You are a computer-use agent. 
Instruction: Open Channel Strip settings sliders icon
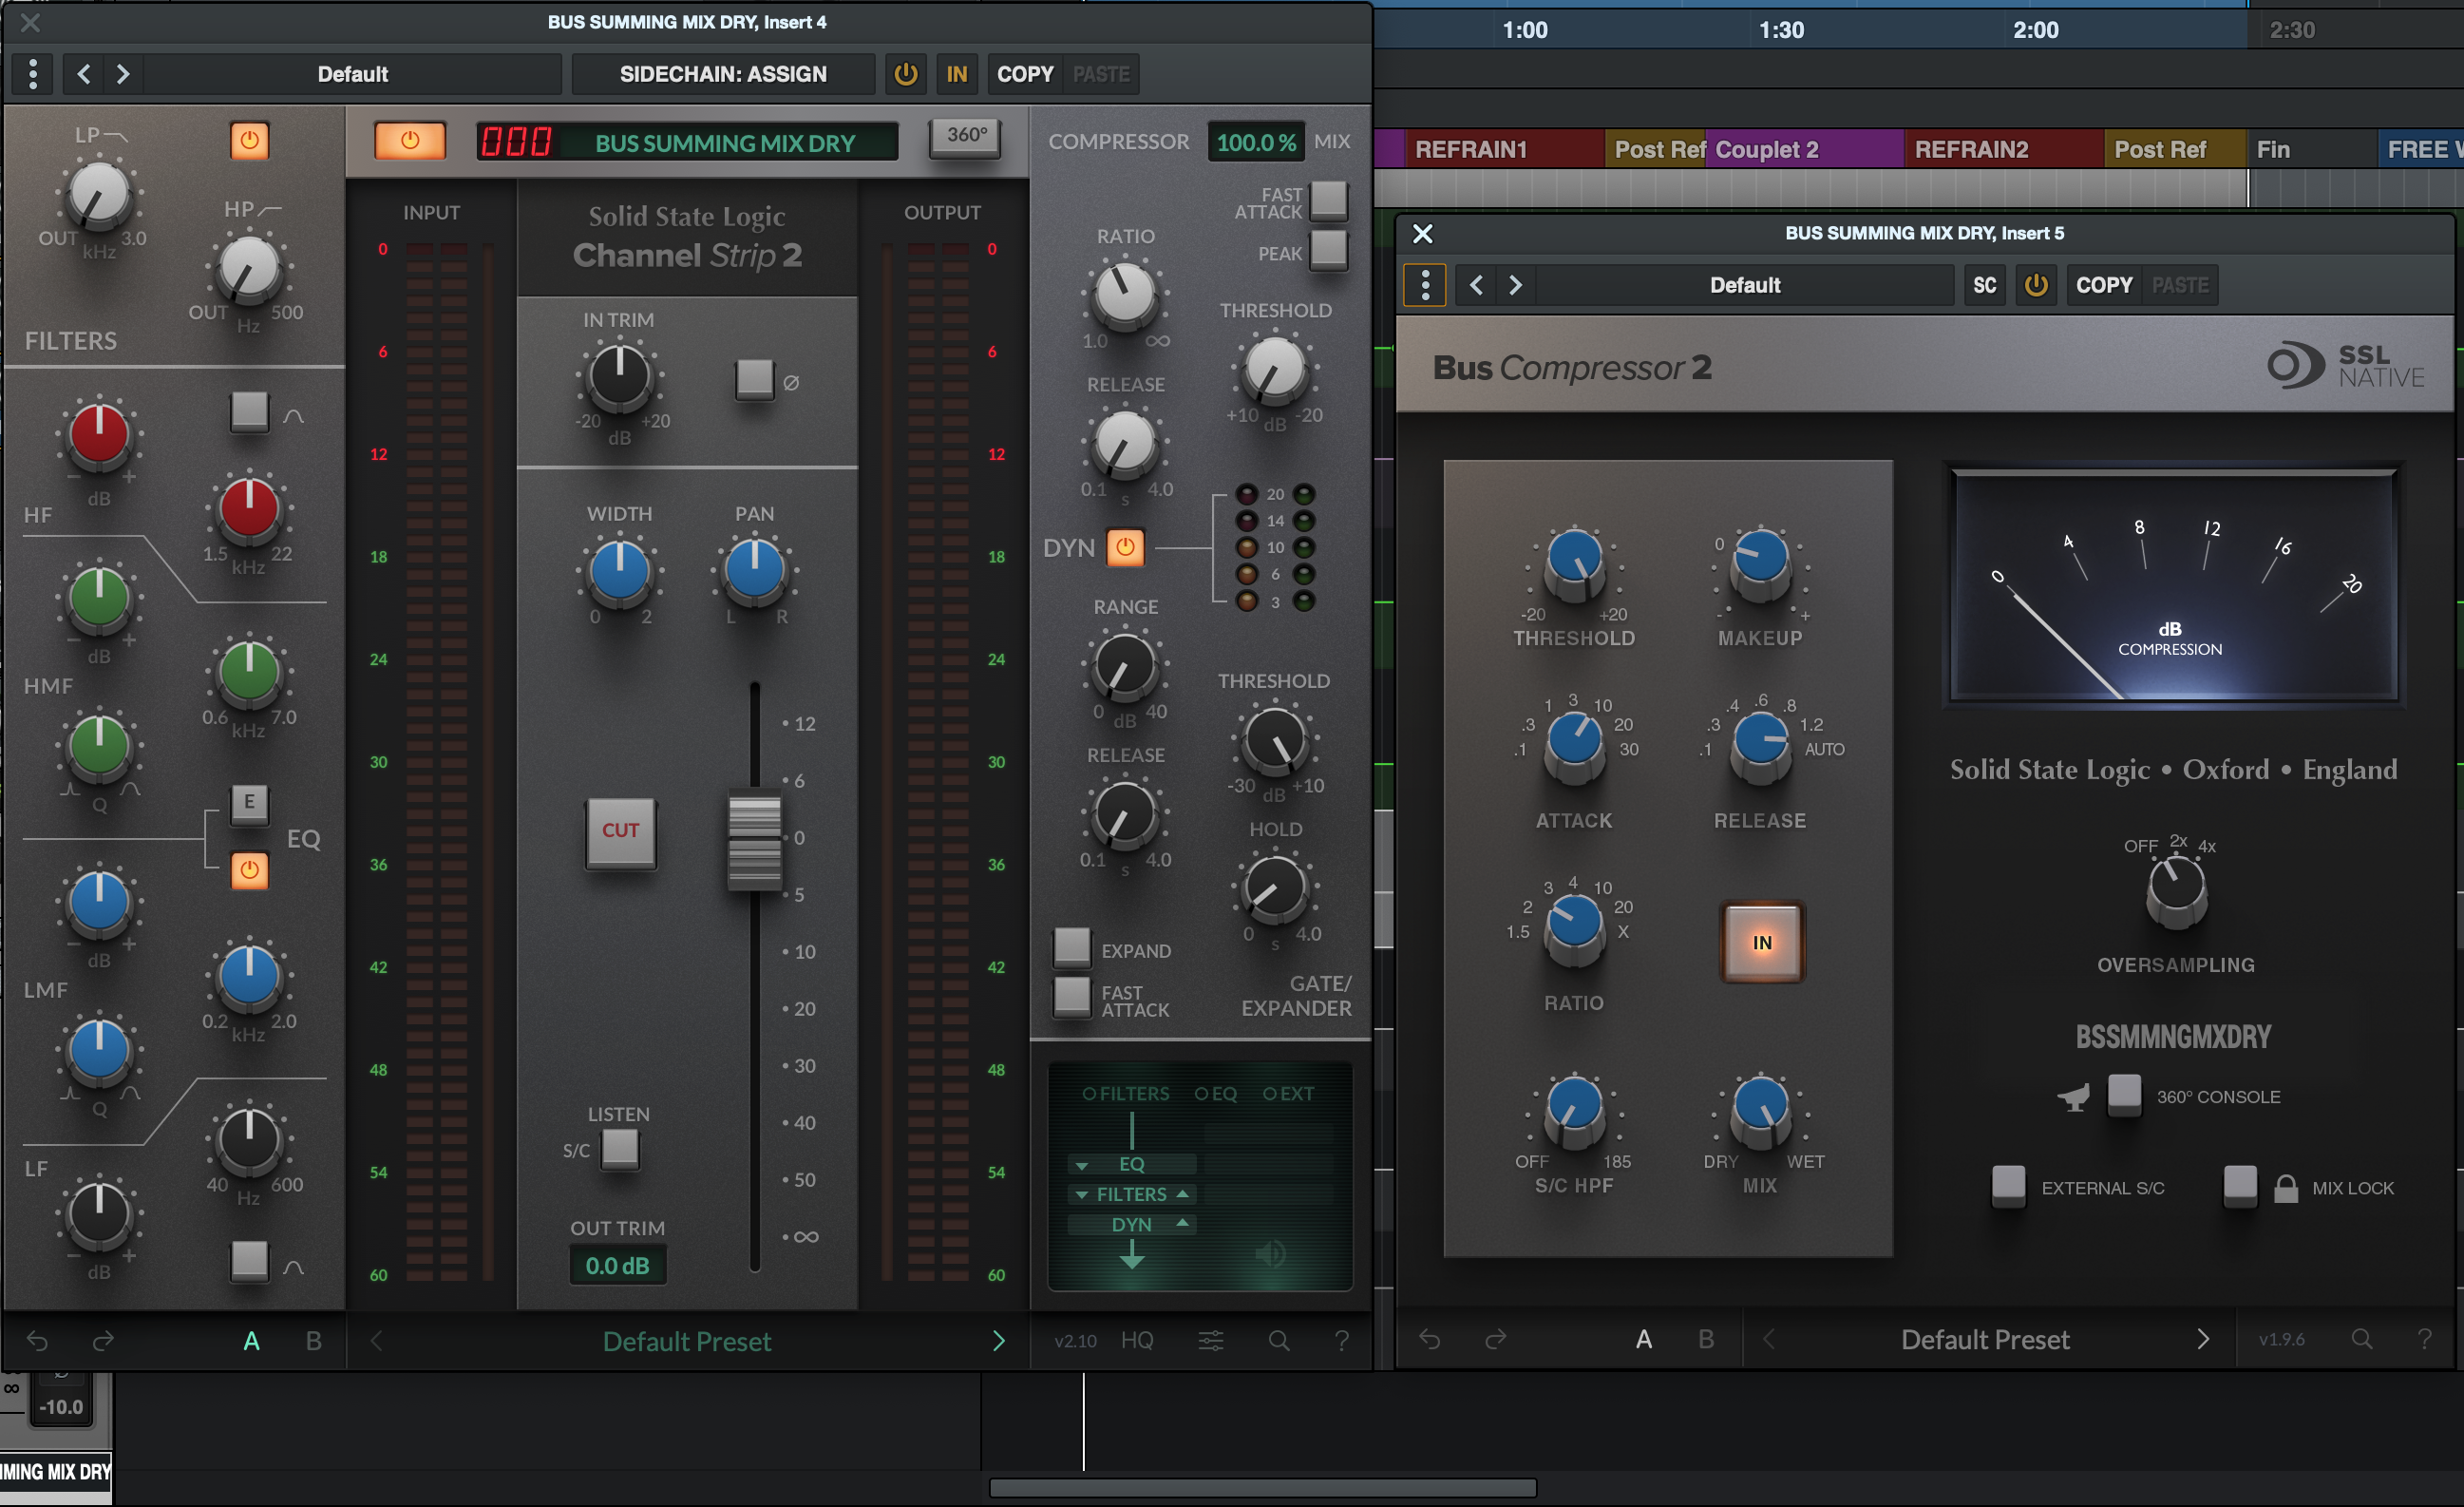tap(1211, 1341)
